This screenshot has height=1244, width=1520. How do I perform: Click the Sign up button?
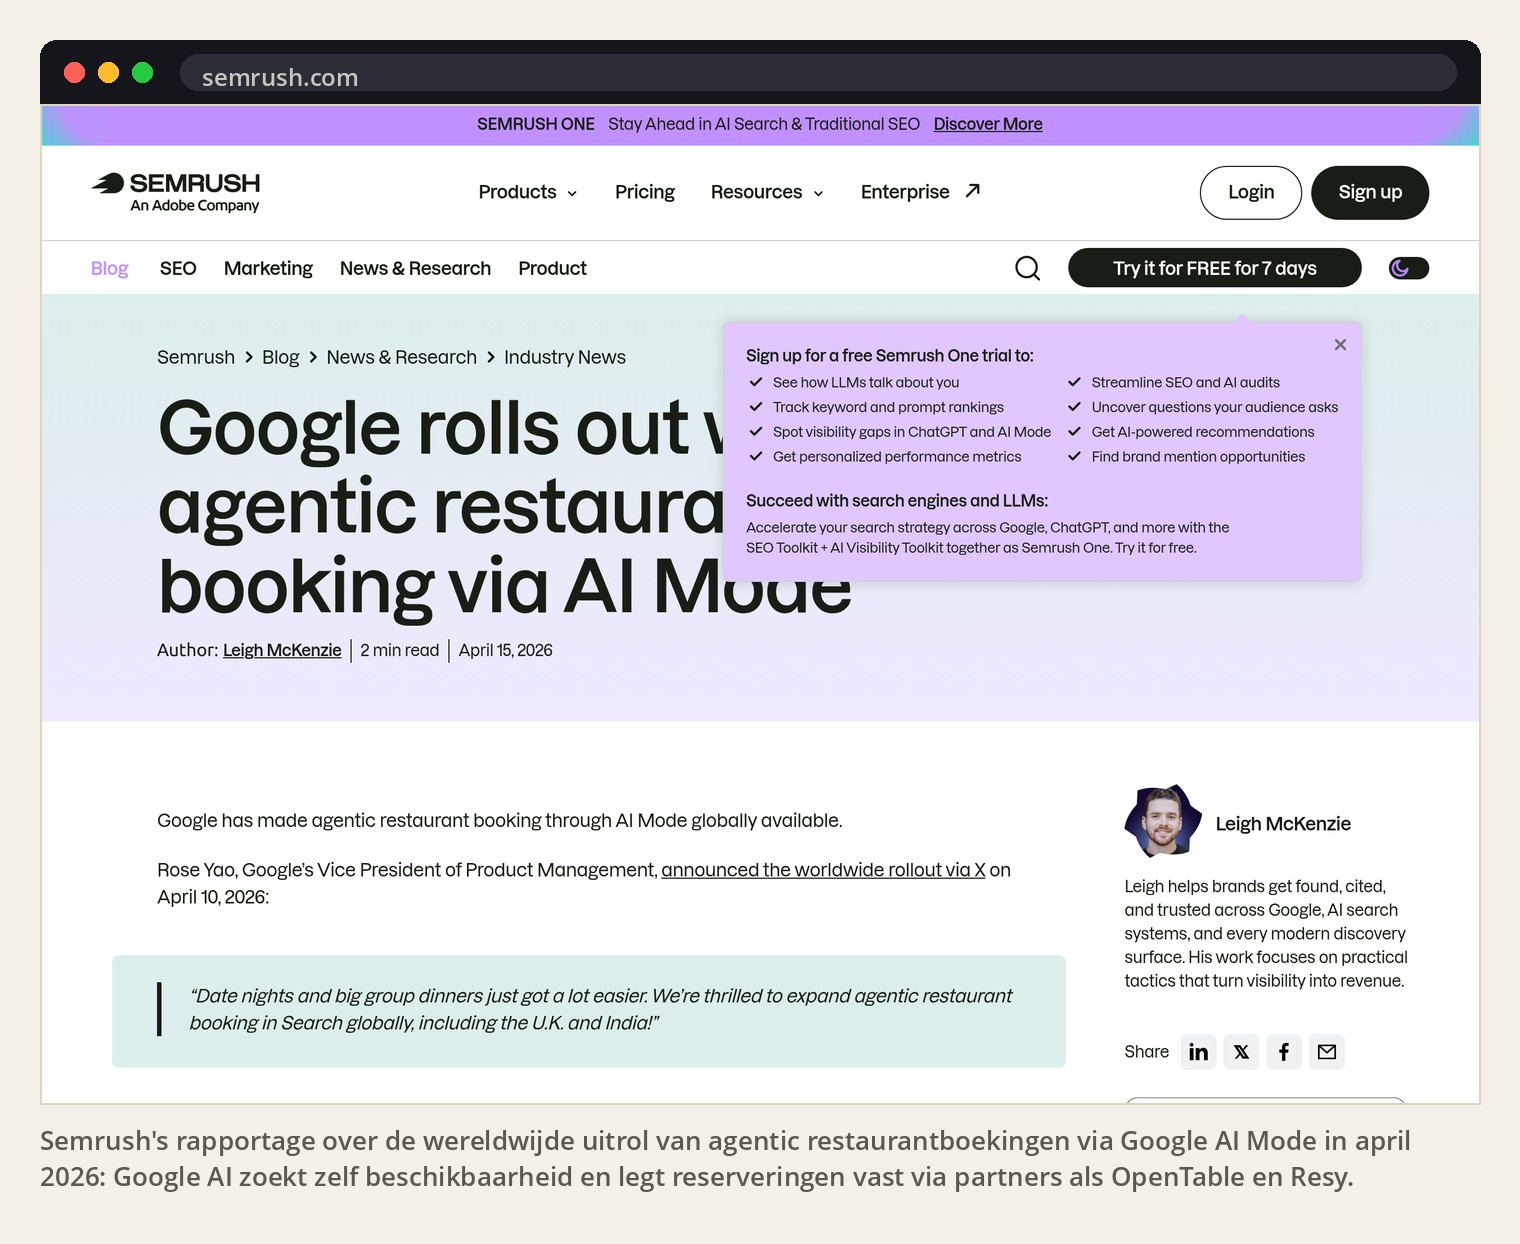(1370, 192)
